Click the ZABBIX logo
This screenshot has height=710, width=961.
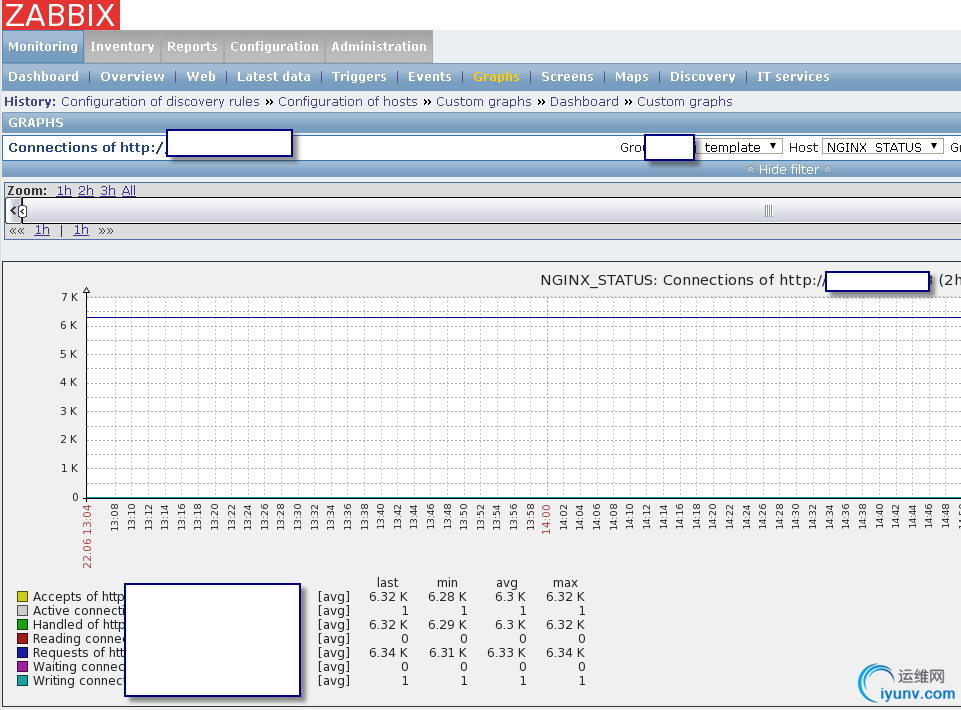61,15
